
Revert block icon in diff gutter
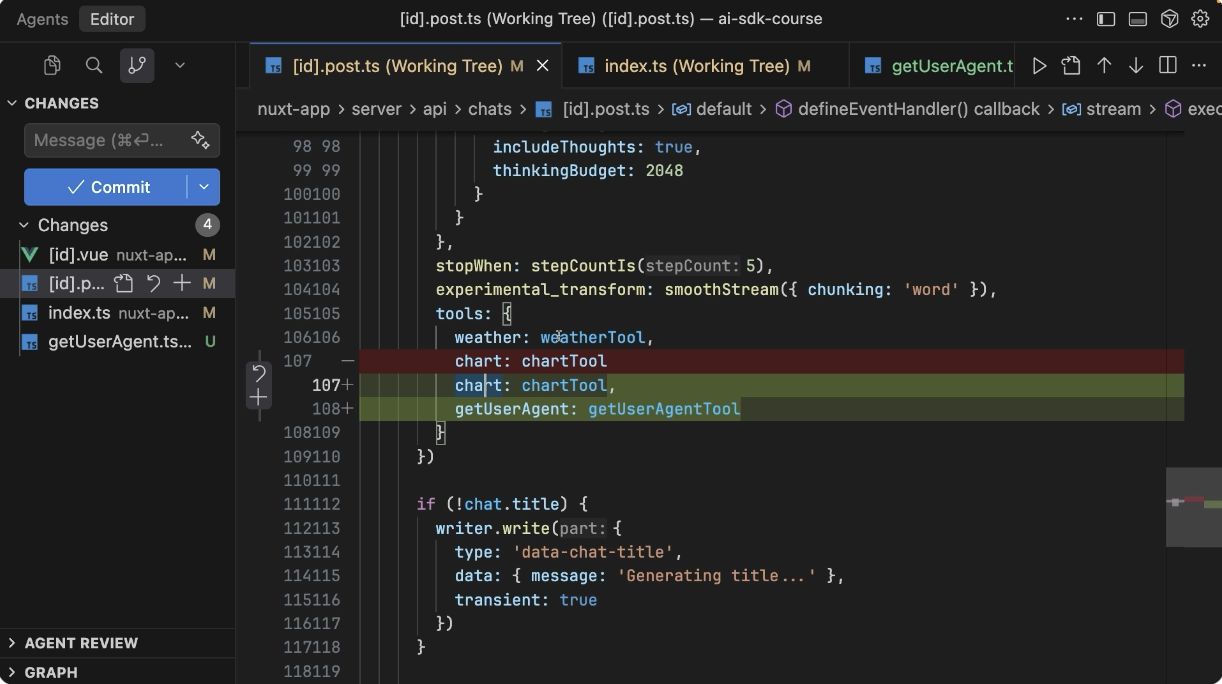[x=259, y=374]
